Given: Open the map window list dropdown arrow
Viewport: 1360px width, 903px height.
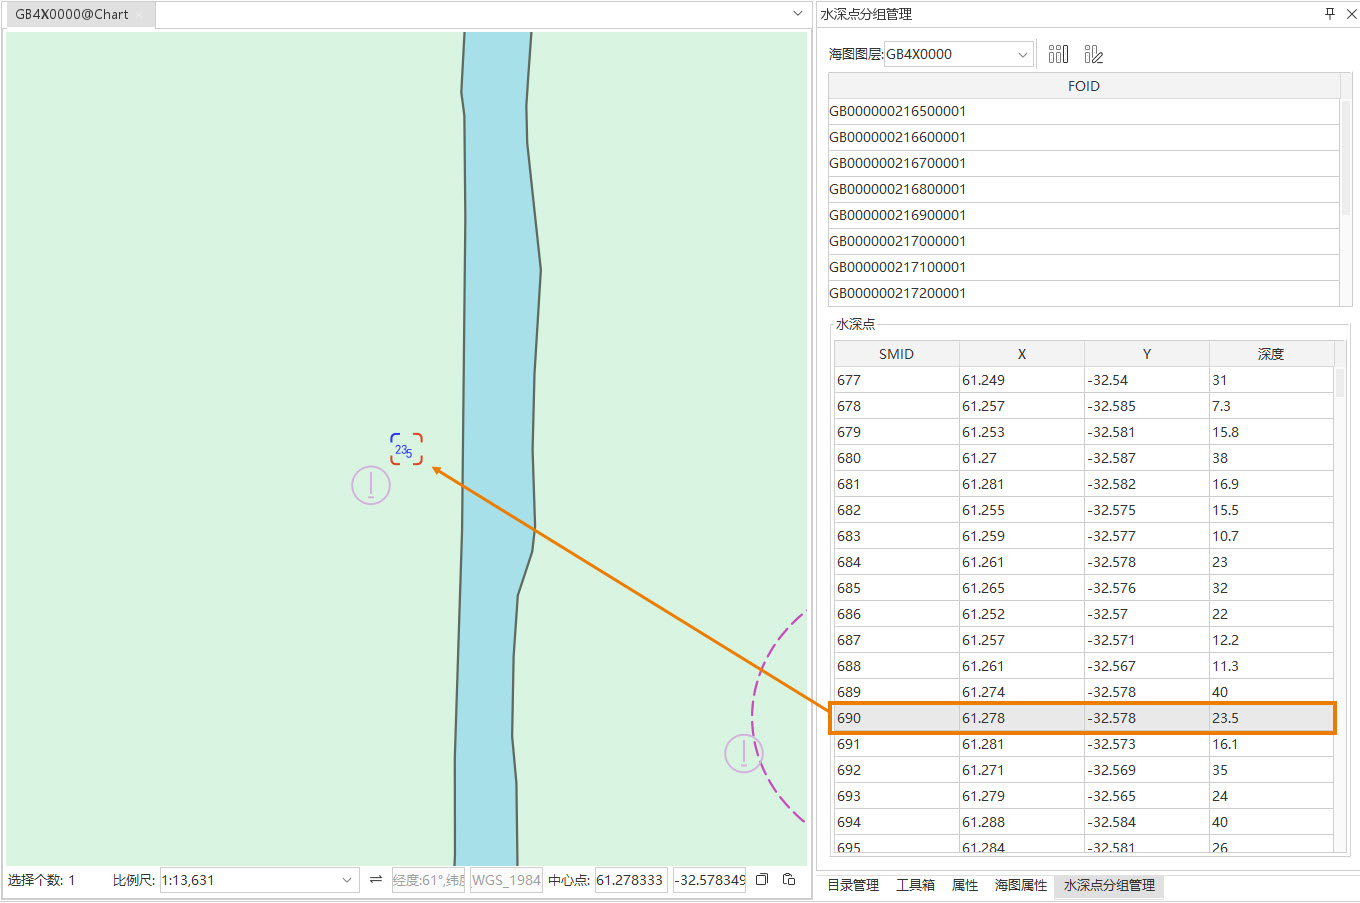Looking at the screenshot, I should [797, 14].
